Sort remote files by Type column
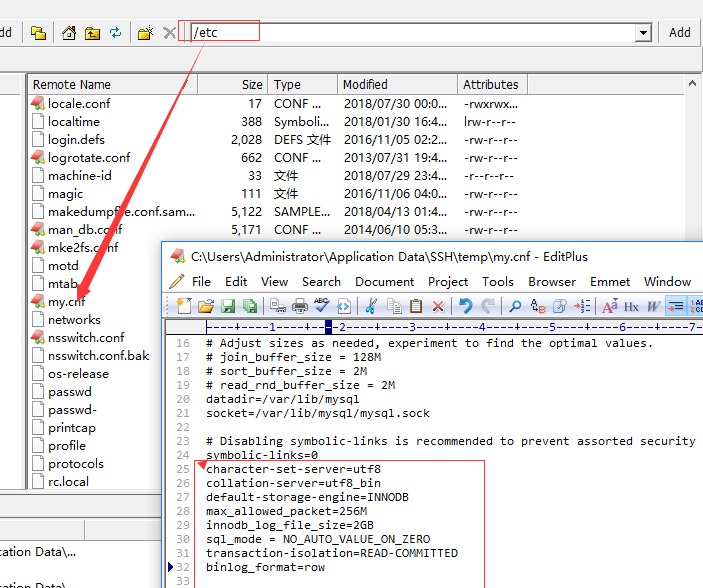 pyautogui.click(x=303, y=84)
